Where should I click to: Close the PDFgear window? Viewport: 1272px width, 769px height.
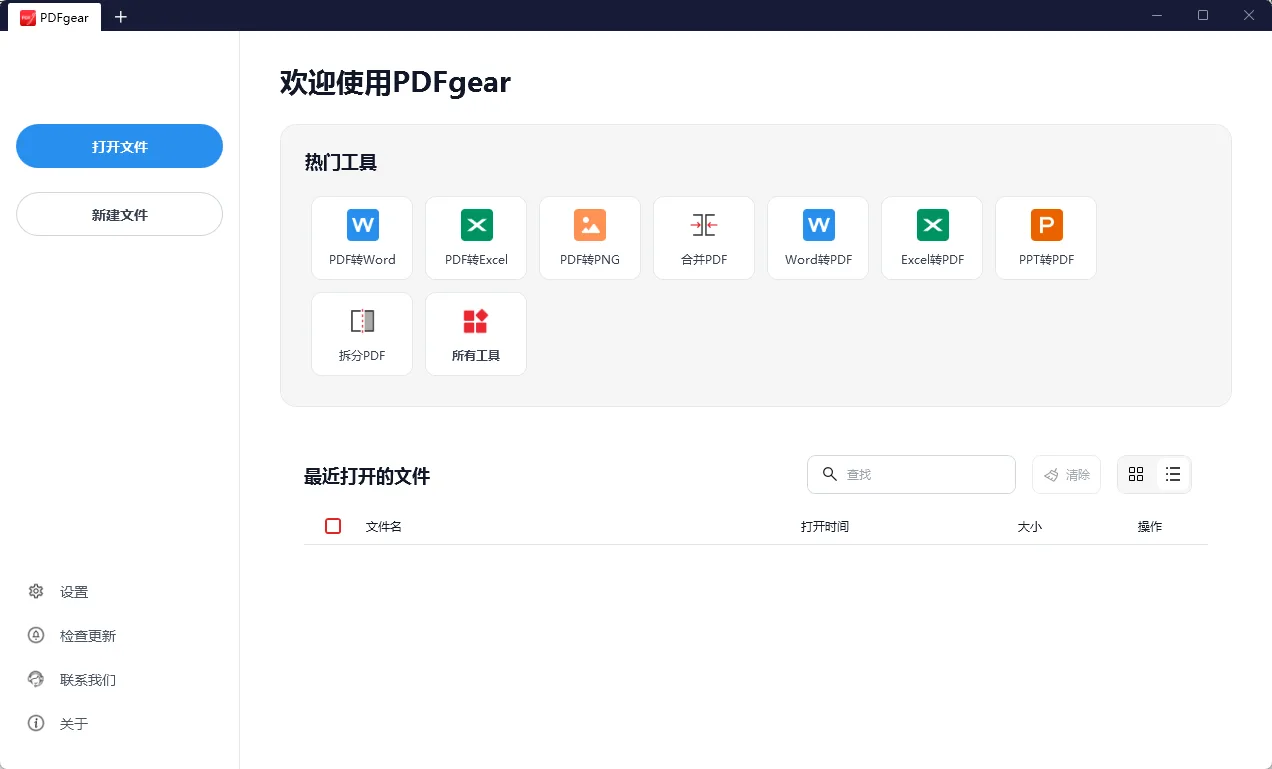coord(1249,15)
